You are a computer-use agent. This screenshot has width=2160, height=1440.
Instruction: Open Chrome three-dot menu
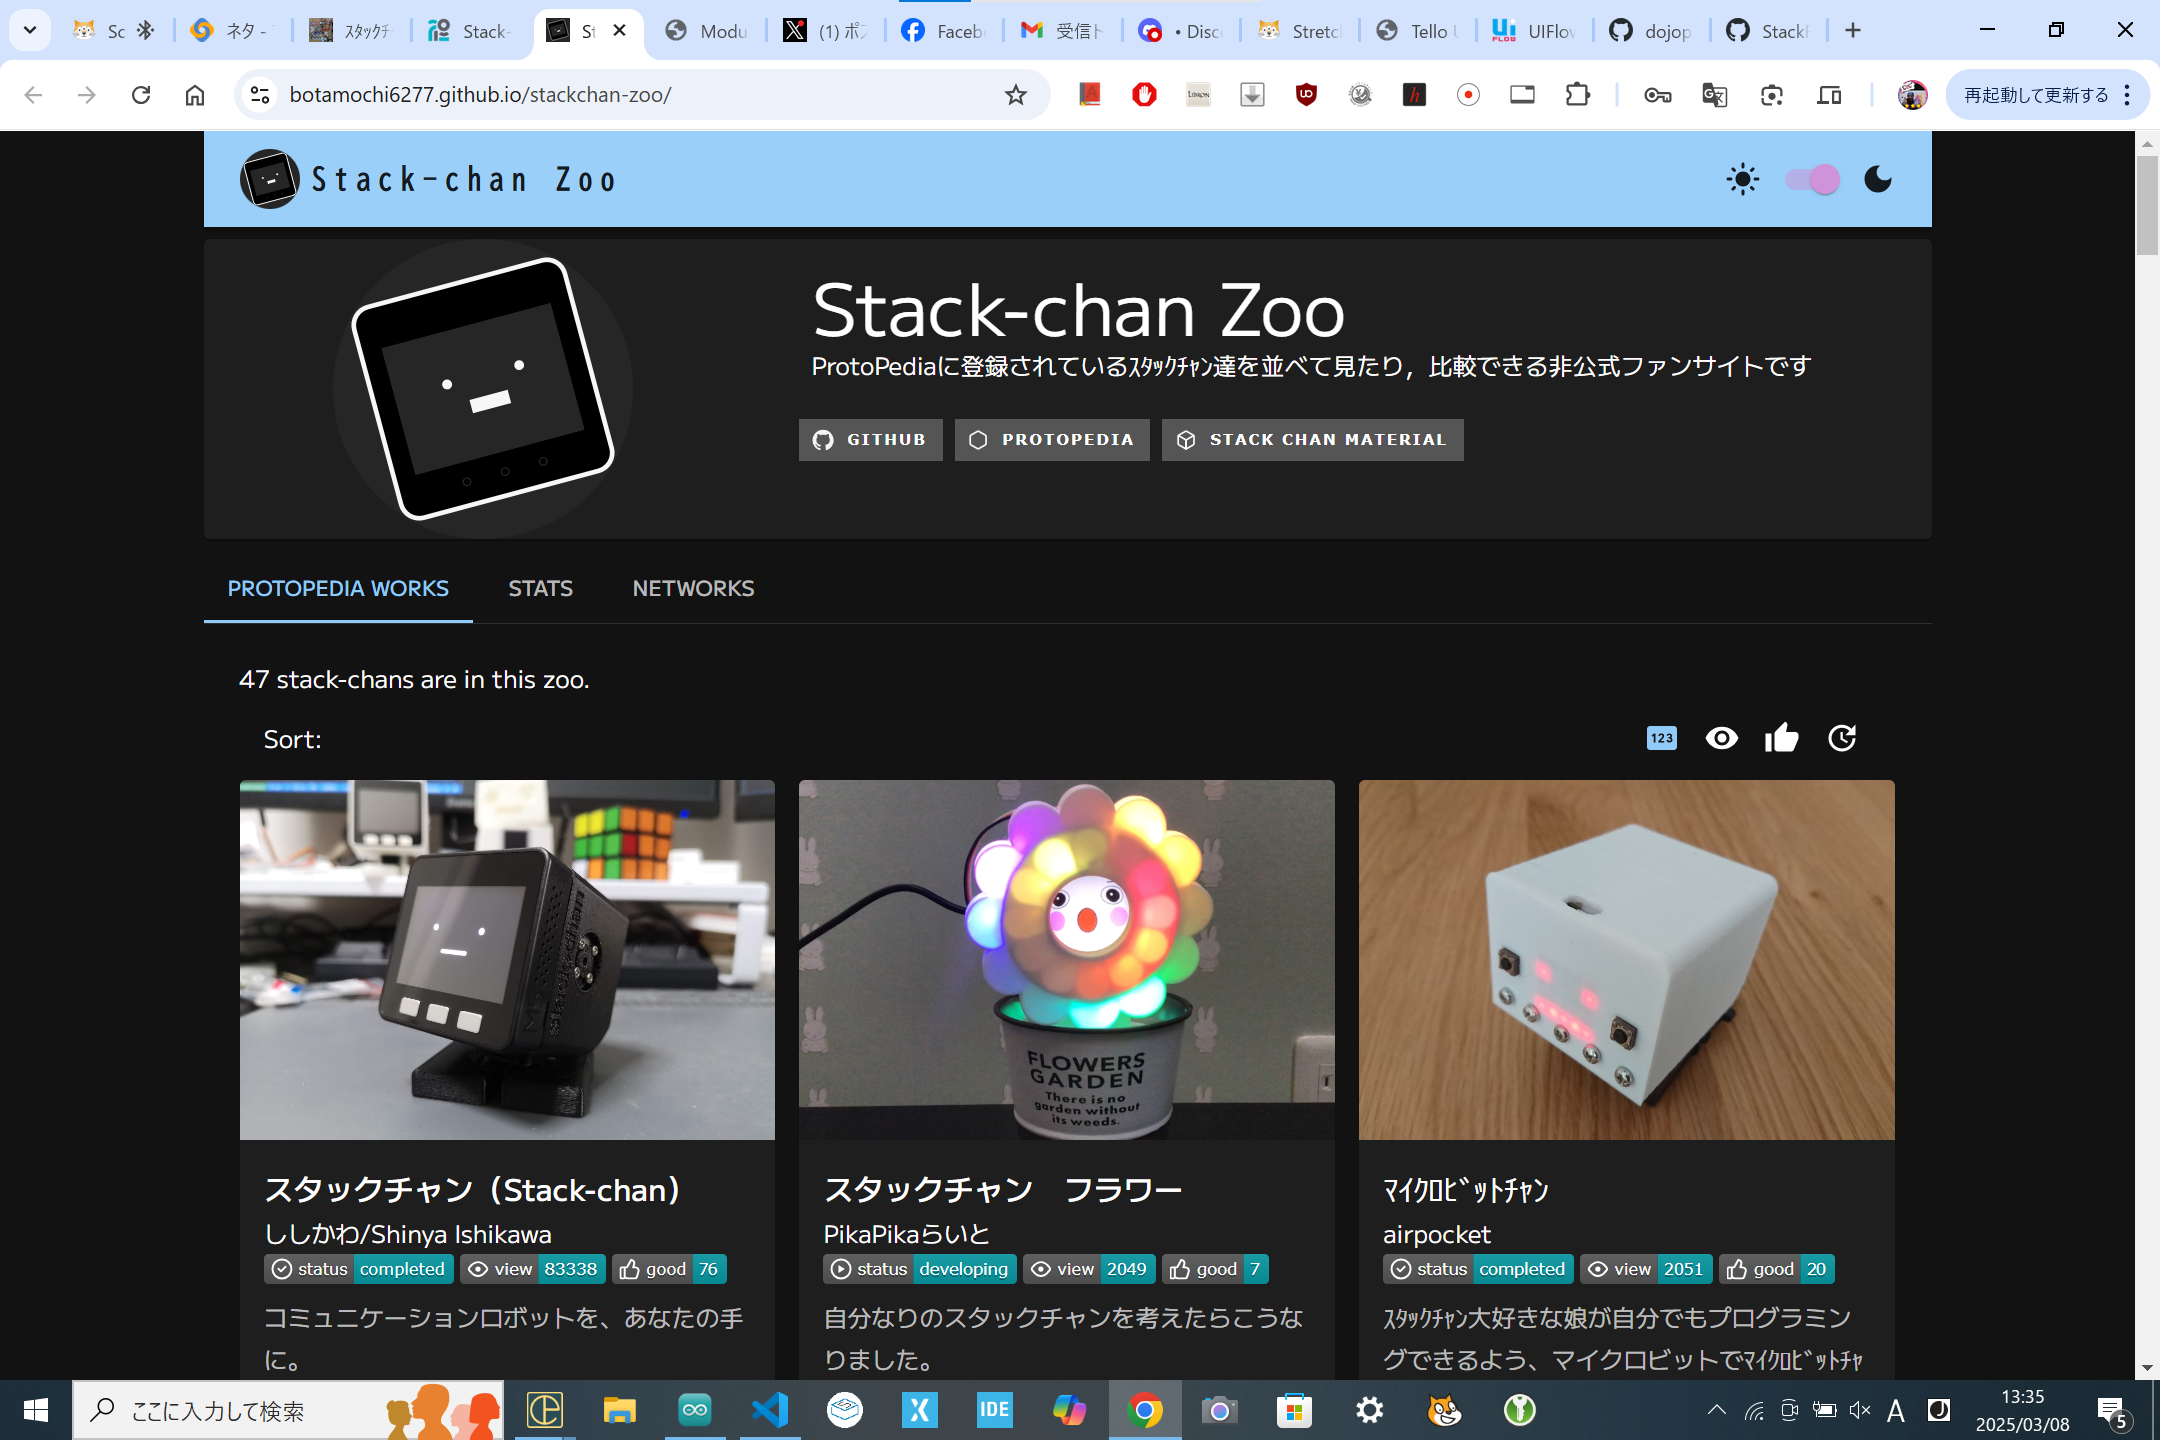[2128, 95]
